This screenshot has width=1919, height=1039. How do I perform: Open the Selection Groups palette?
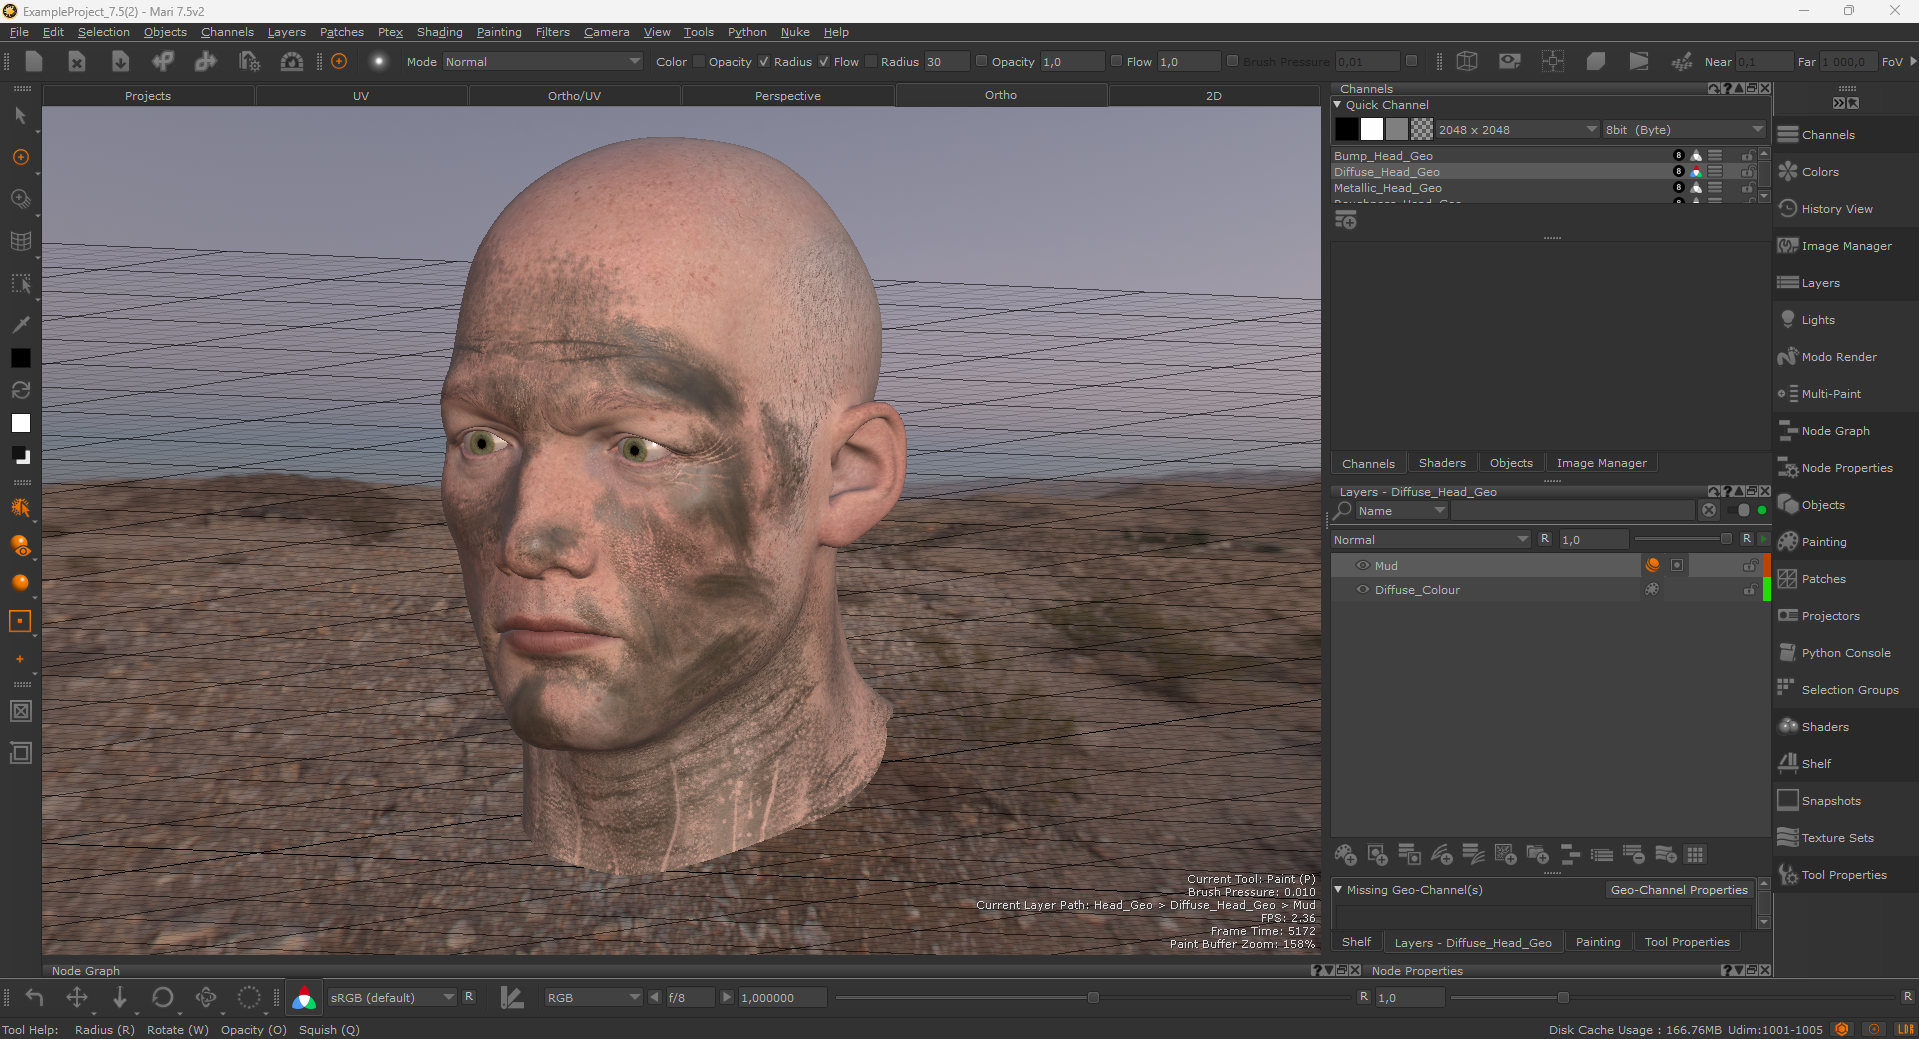pos(1849,690)
